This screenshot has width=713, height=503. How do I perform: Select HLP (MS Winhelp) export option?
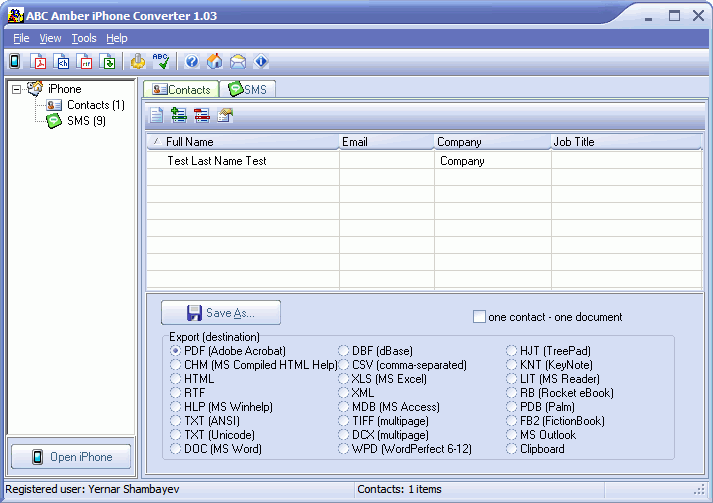176,407
